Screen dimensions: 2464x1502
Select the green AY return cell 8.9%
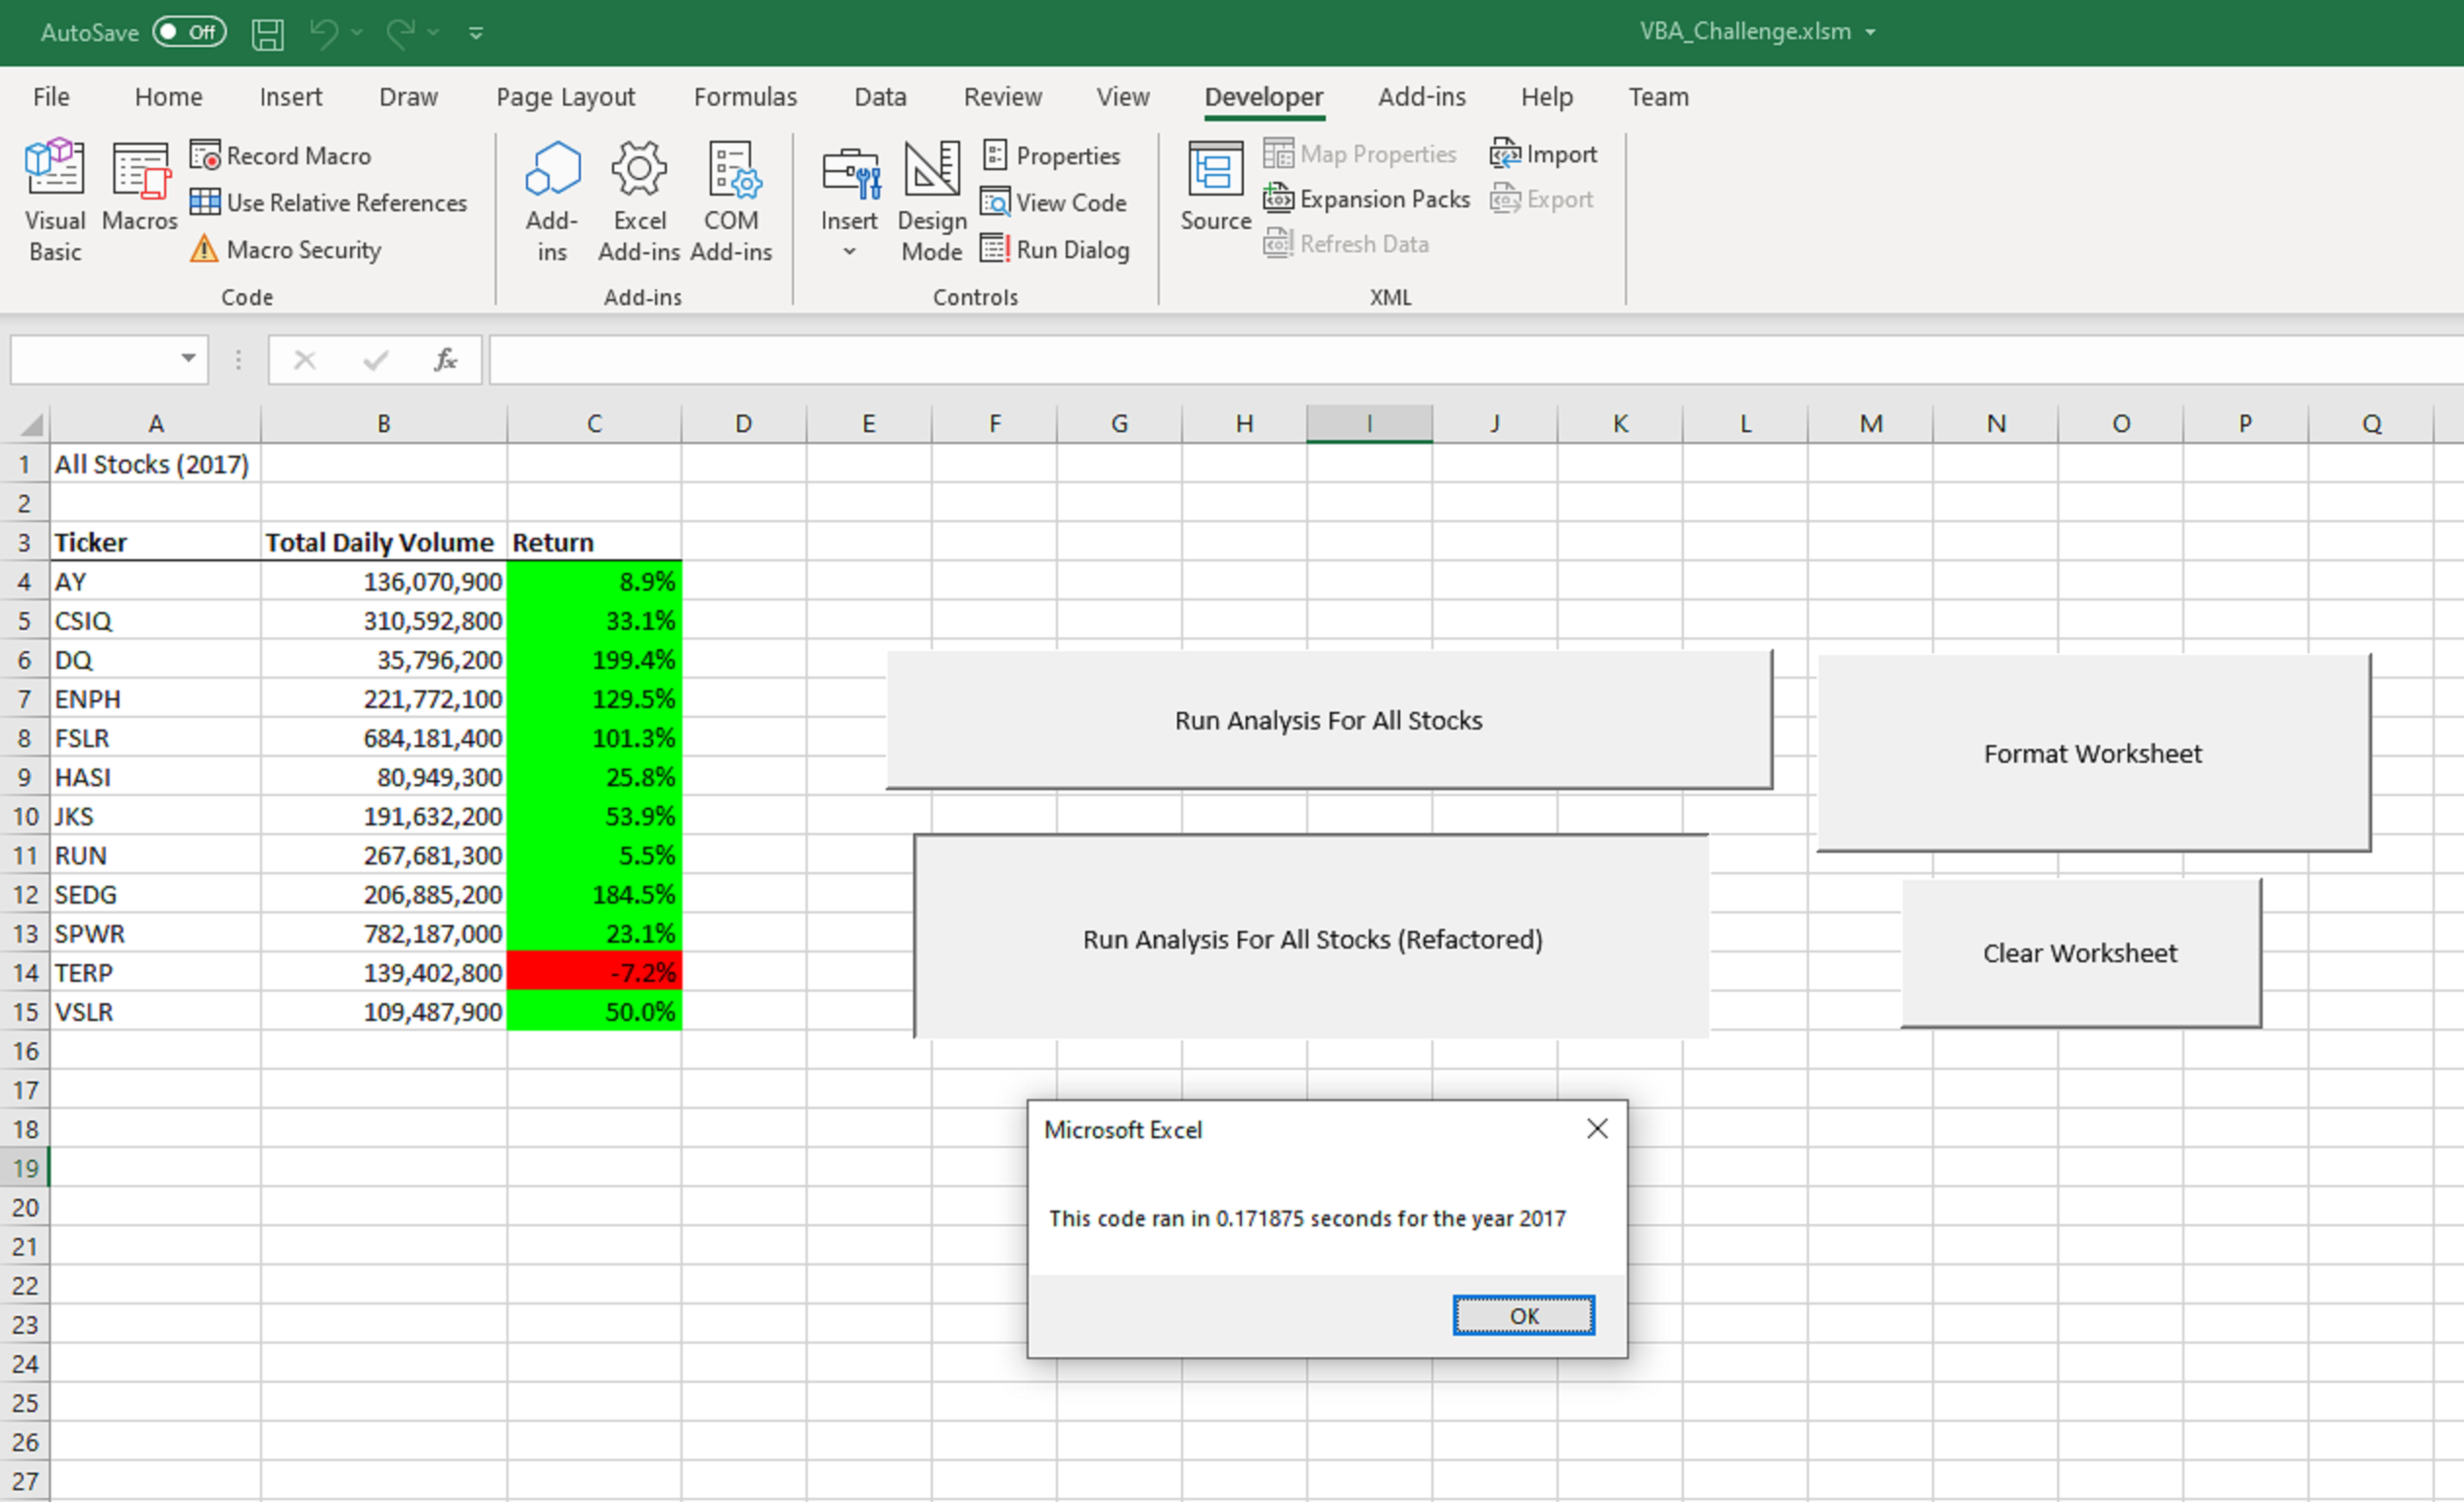point(594,581)
